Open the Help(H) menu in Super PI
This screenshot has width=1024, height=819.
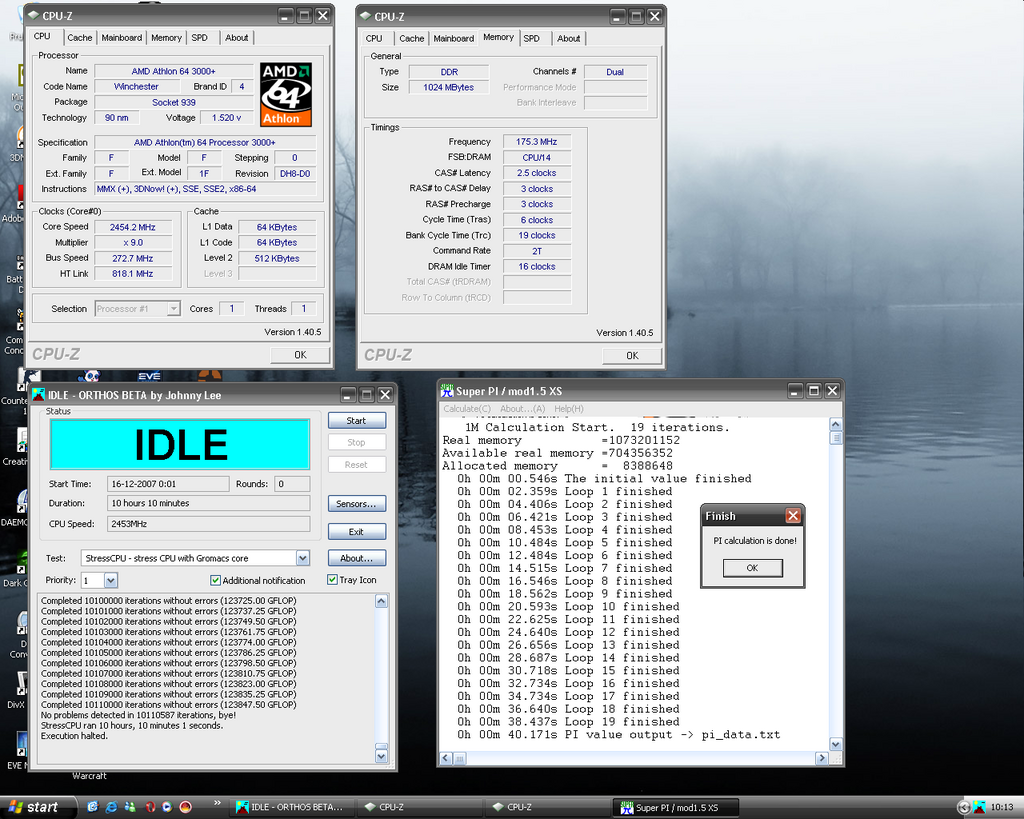(x=569, y=409)
